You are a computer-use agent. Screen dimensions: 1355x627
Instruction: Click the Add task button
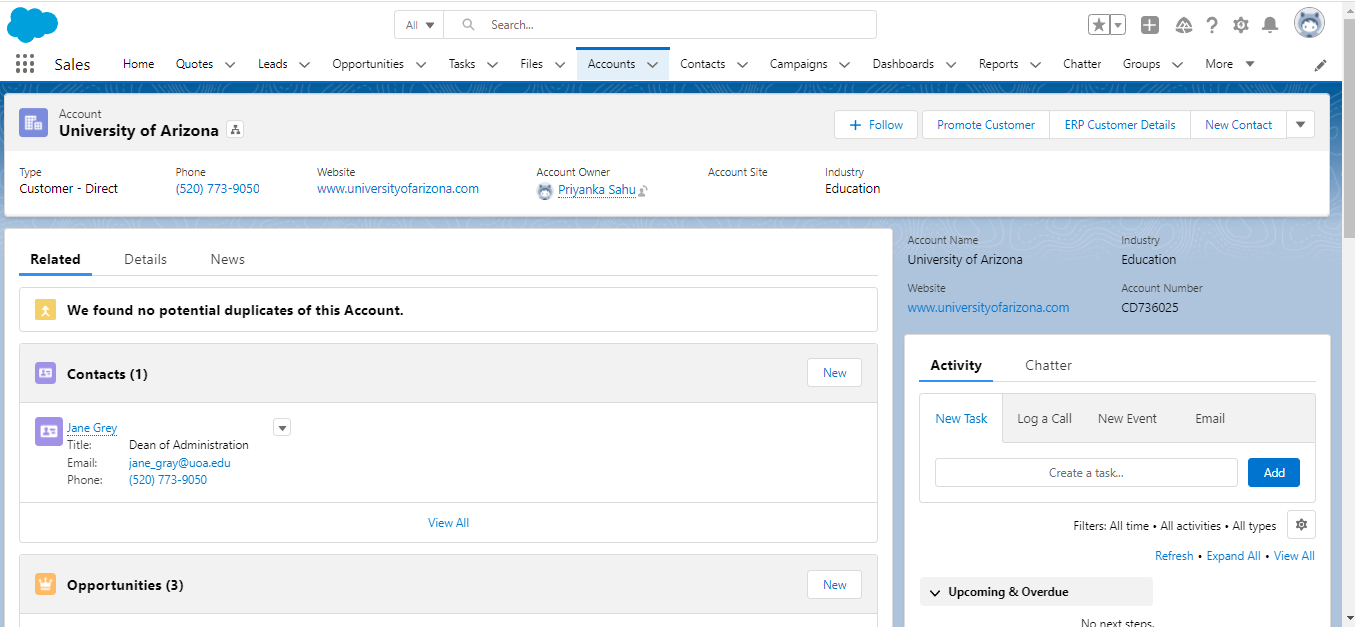pos(1273,473)
